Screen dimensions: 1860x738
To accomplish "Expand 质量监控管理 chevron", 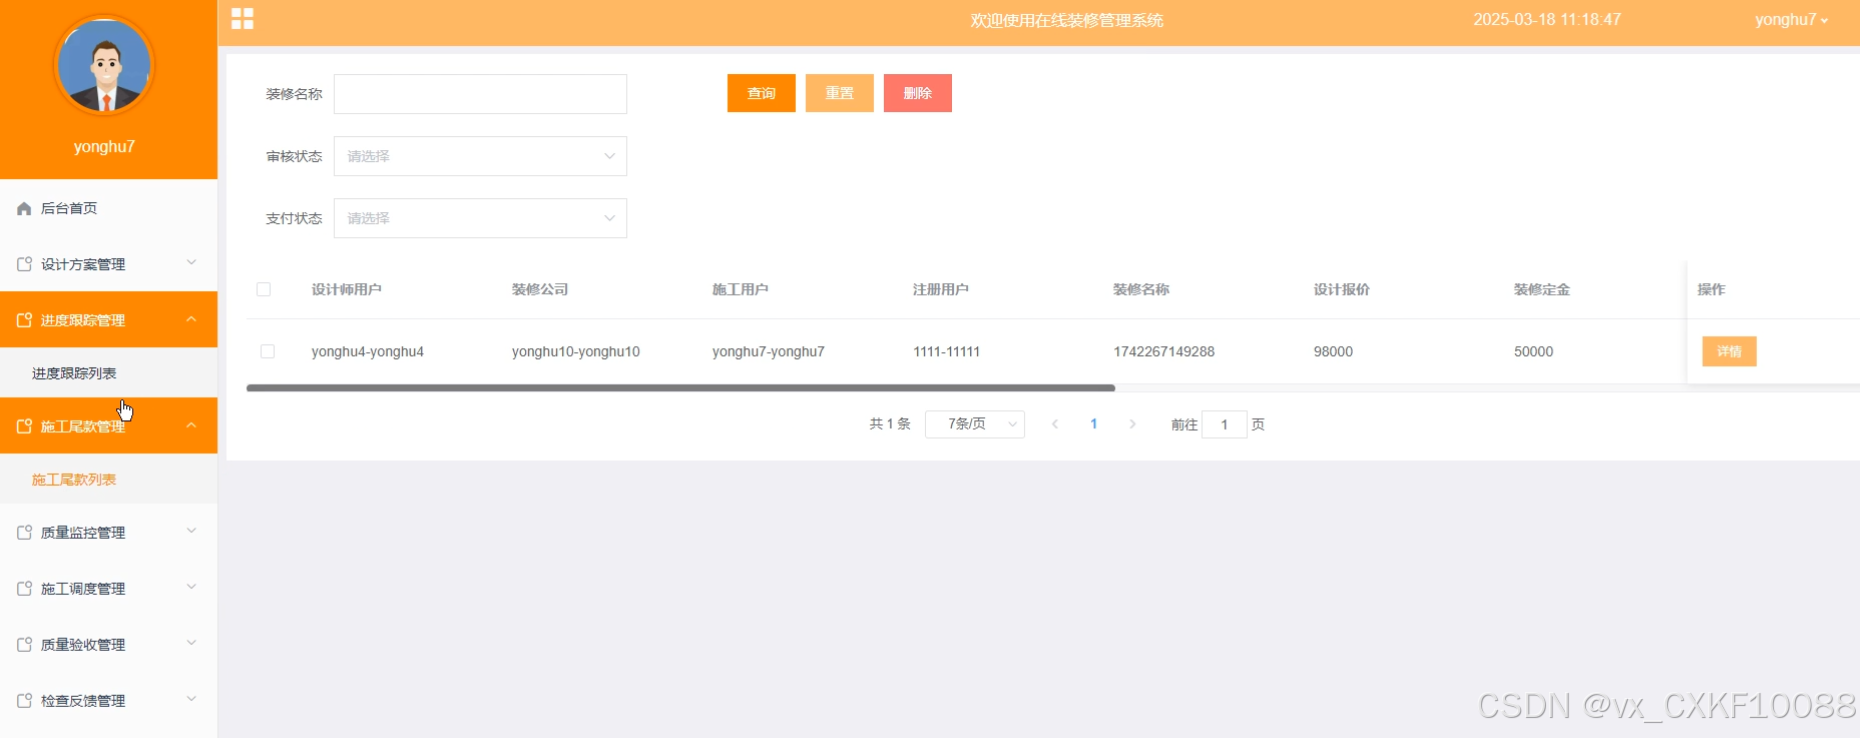I will click(191, 531).
